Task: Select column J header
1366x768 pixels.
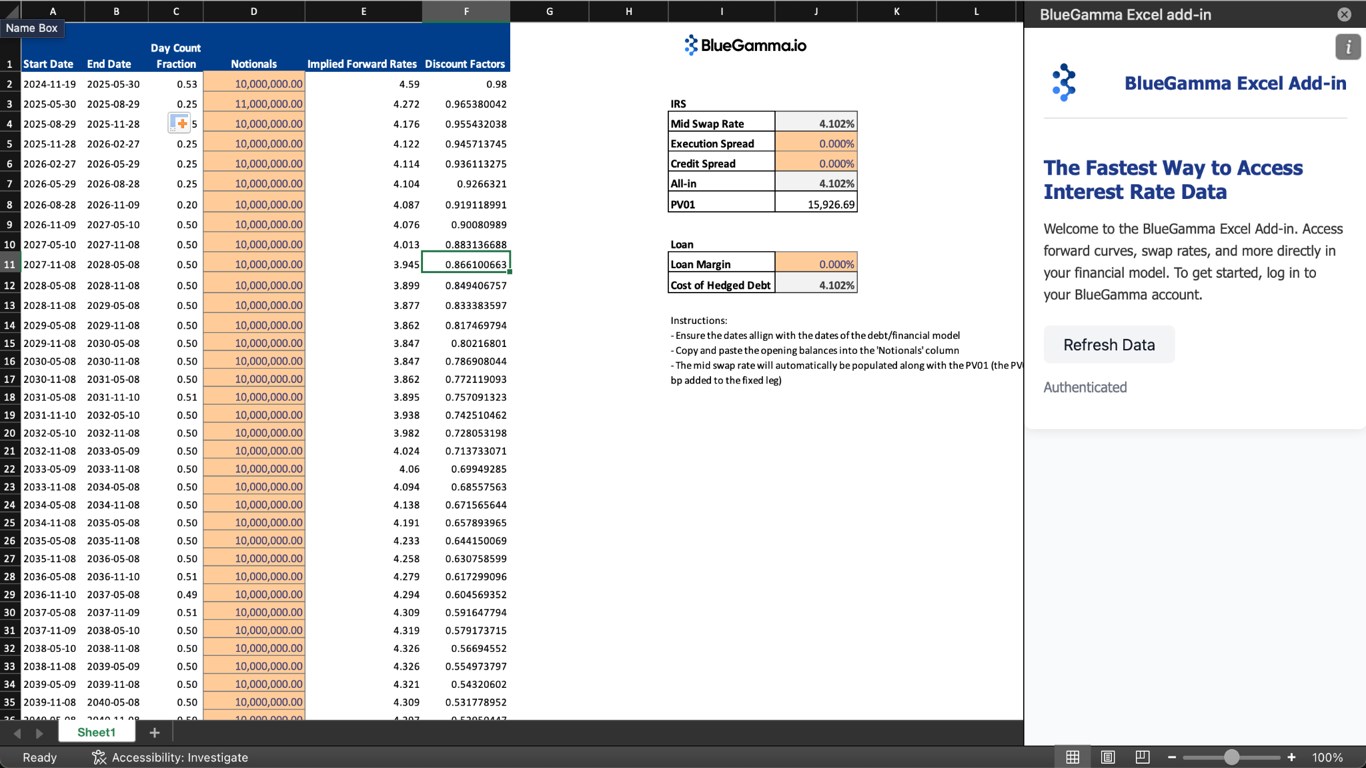Action: tap(816, 11)
